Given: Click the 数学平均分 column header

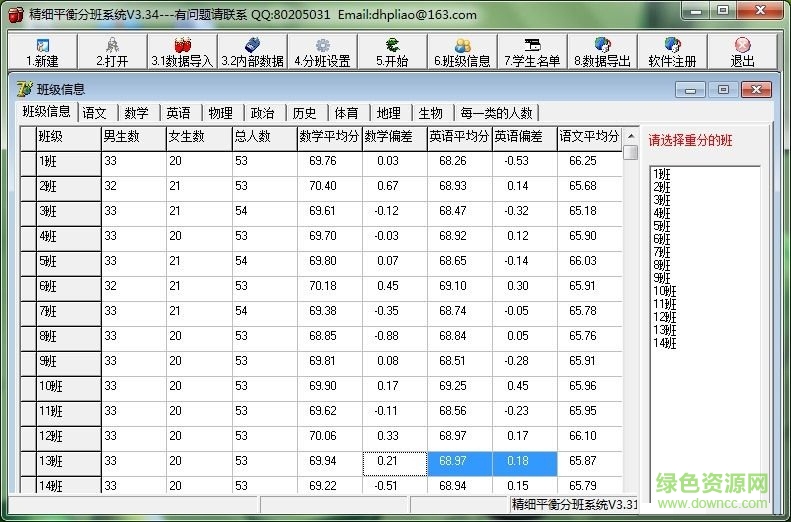Looking at the screenshot, I should (x=329, y=137).
